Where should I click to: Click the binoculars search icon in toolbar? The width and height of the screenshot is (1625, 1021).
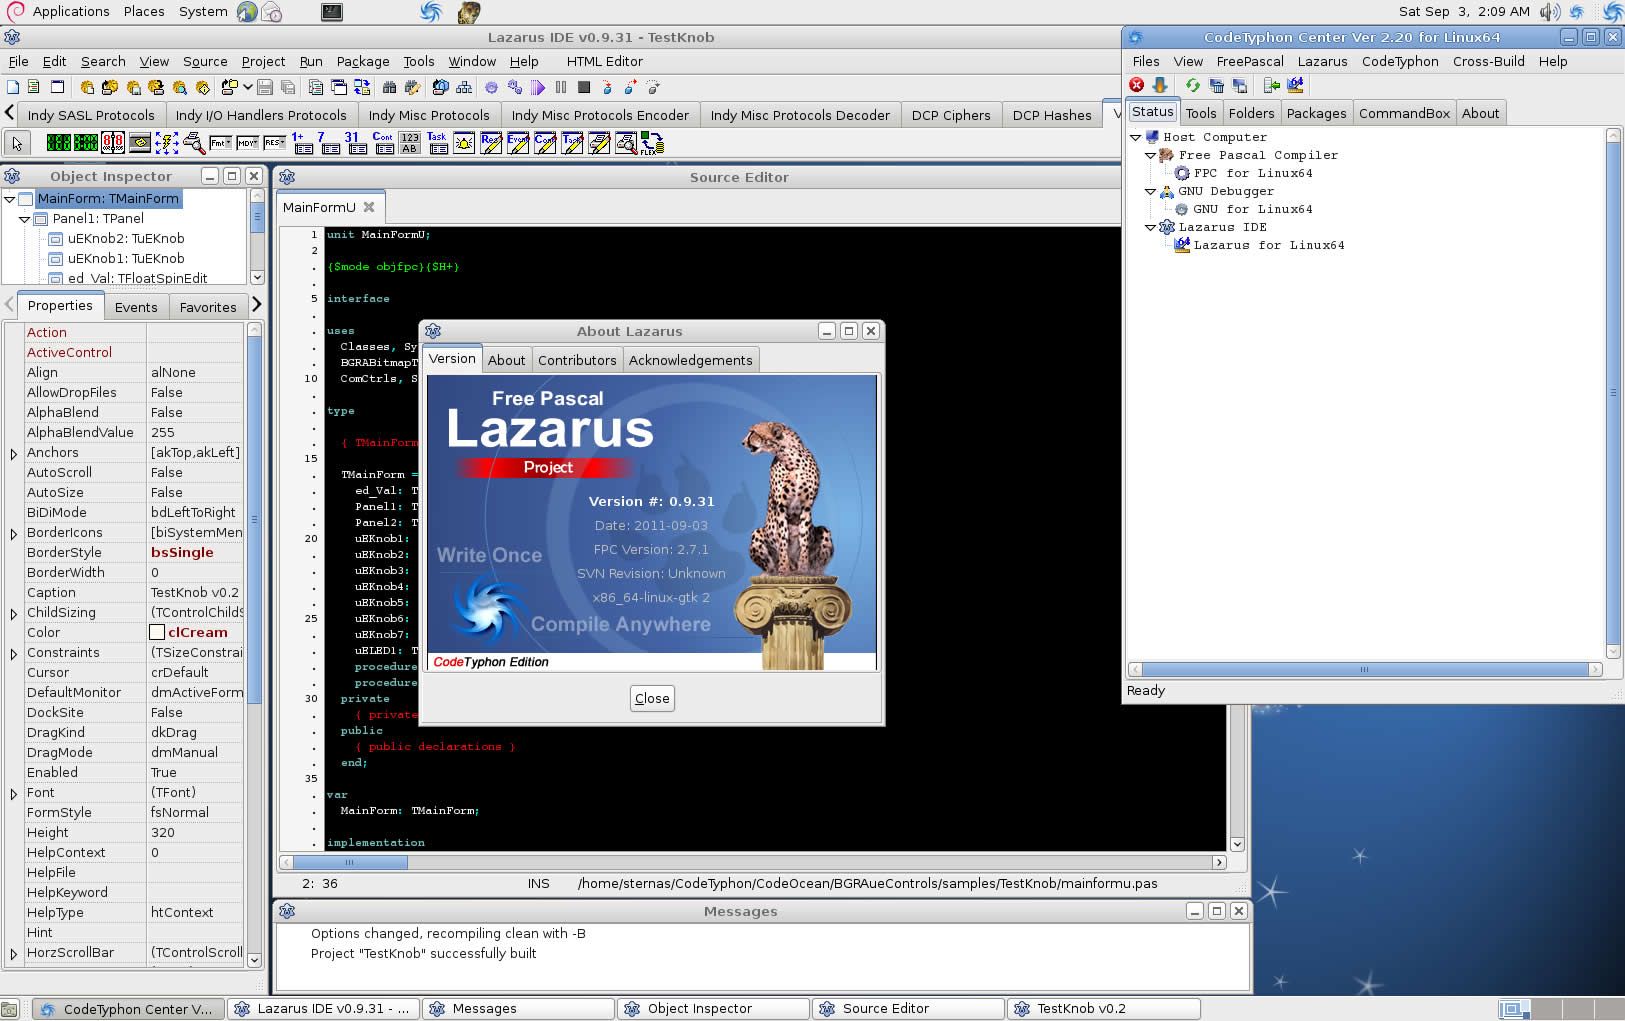click(x=389, y=87)
